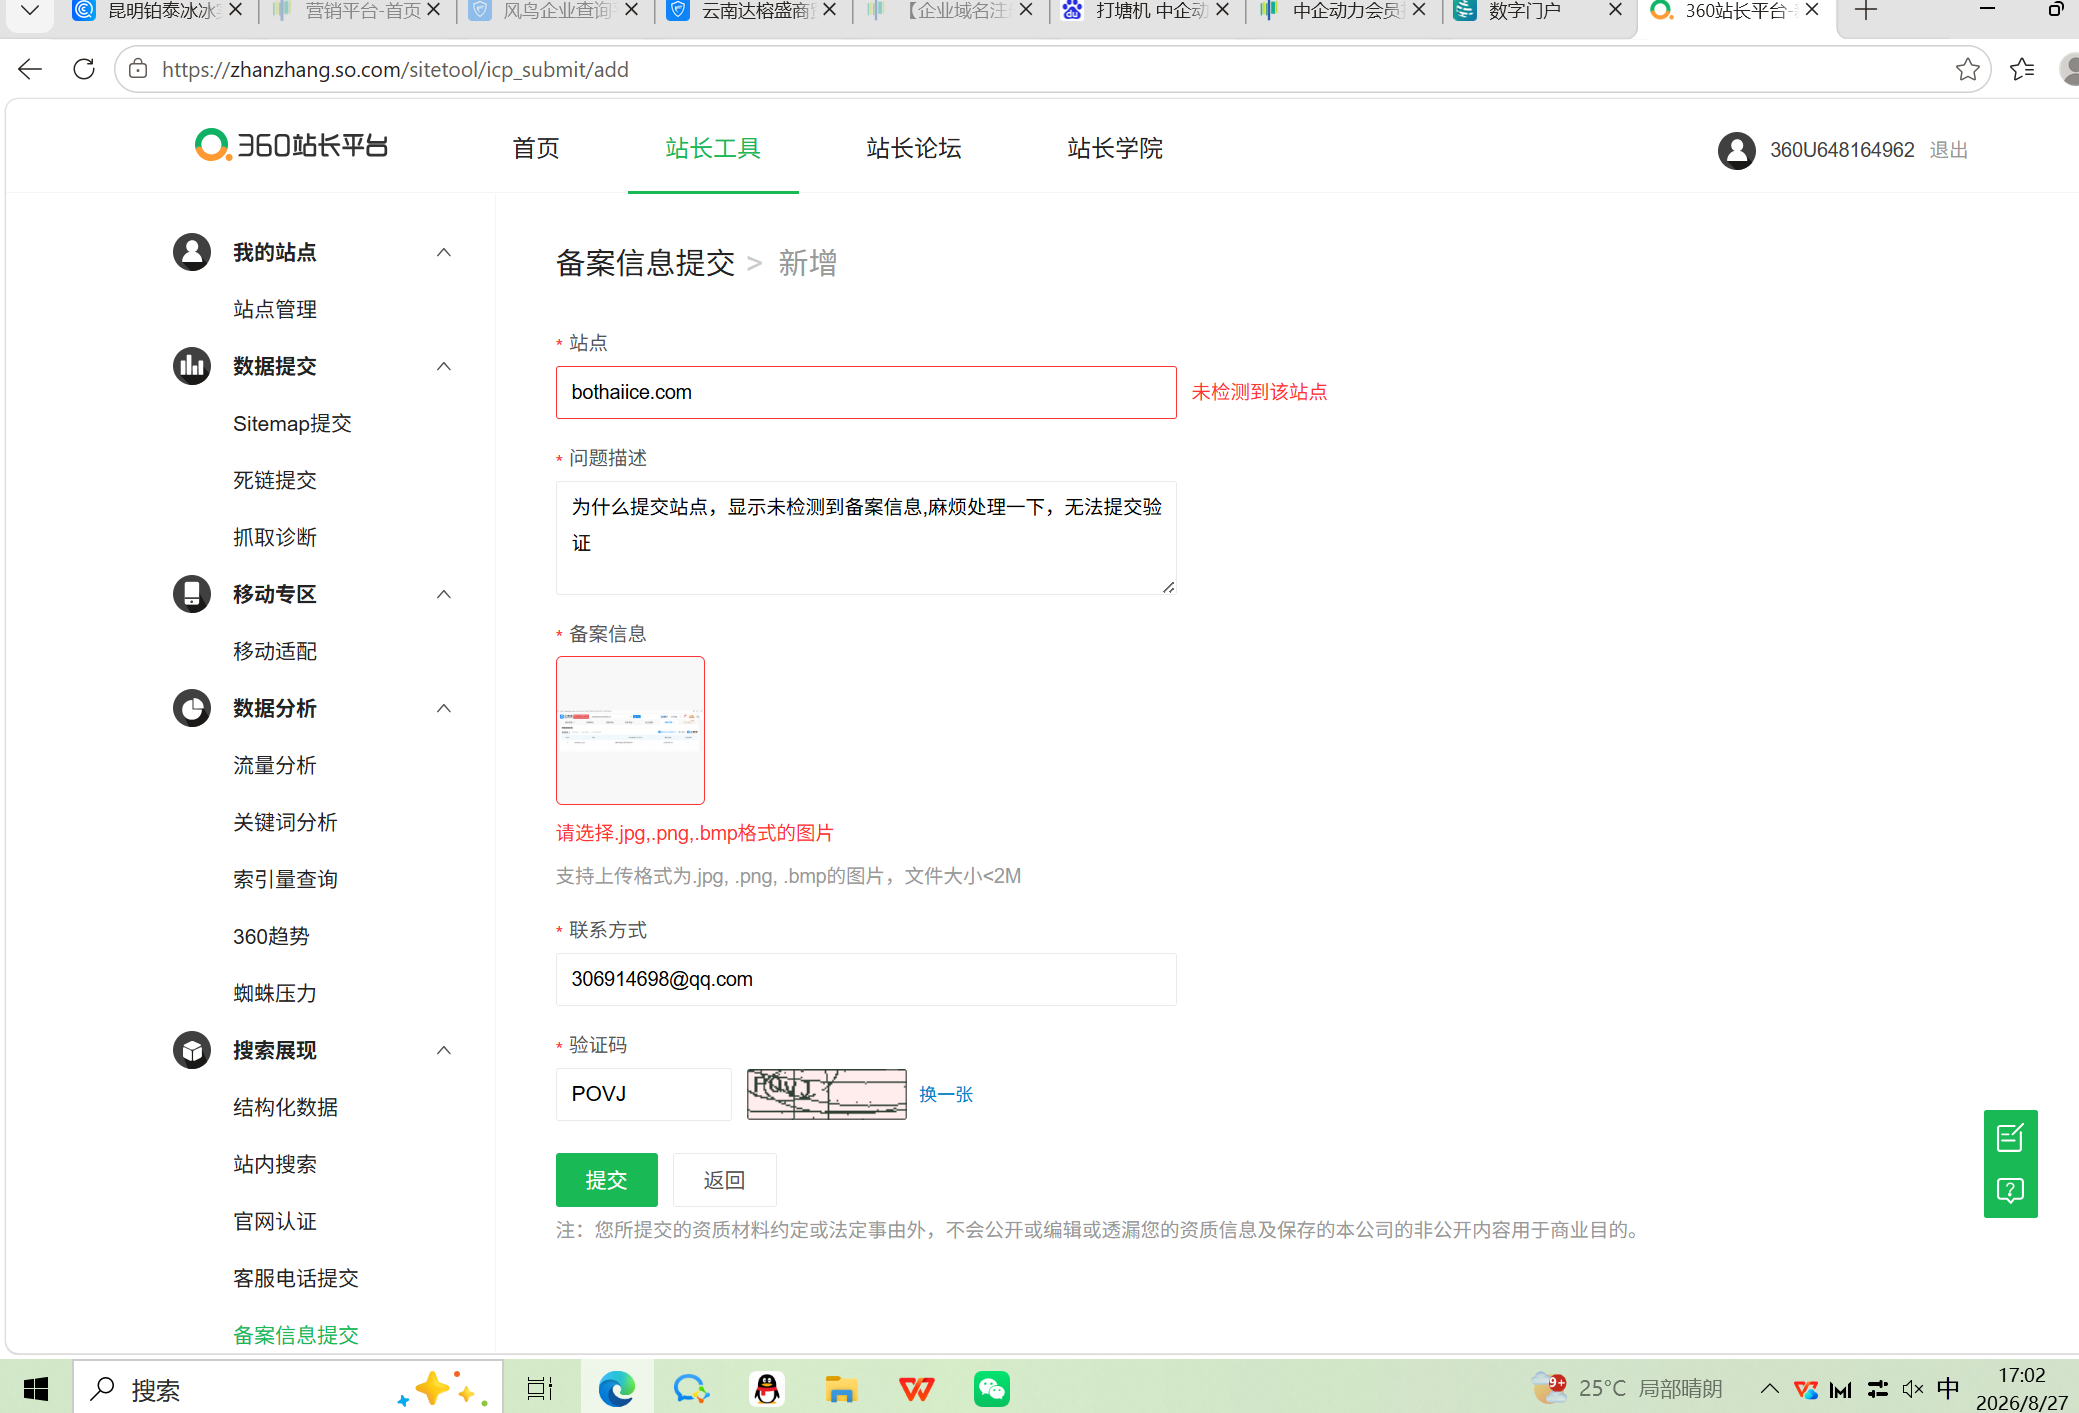The width and height of the screenshot is (2079, 1413).
Task: Click the 退出 logout link
Action: [x=1948, y=150]
